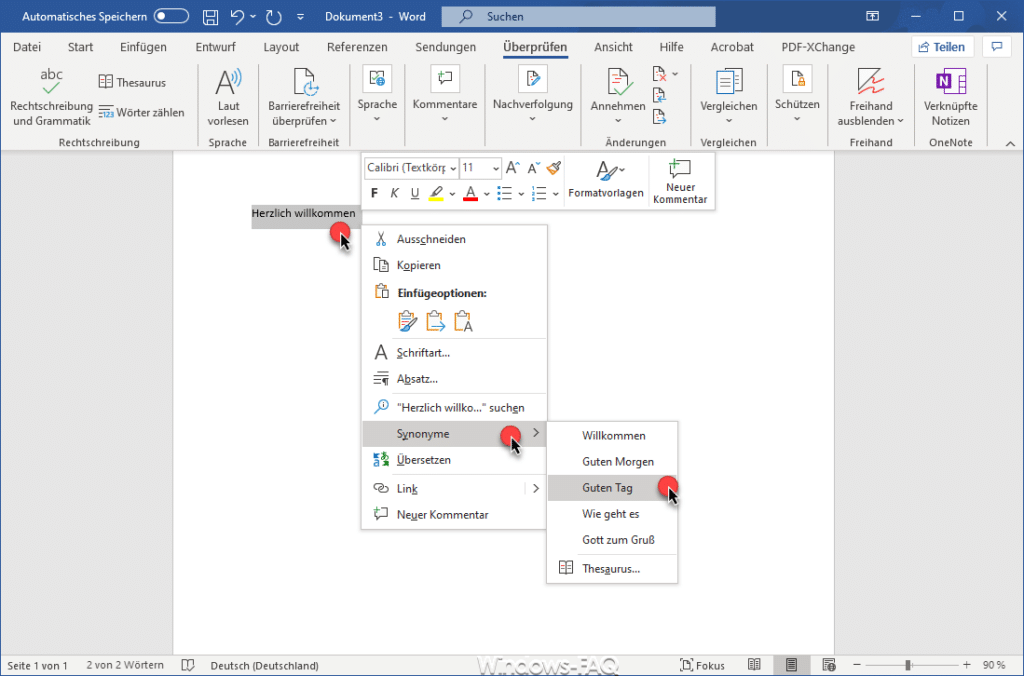Apply underline with the U button
Screen dimensions: 1024x676
coord(415,193)
